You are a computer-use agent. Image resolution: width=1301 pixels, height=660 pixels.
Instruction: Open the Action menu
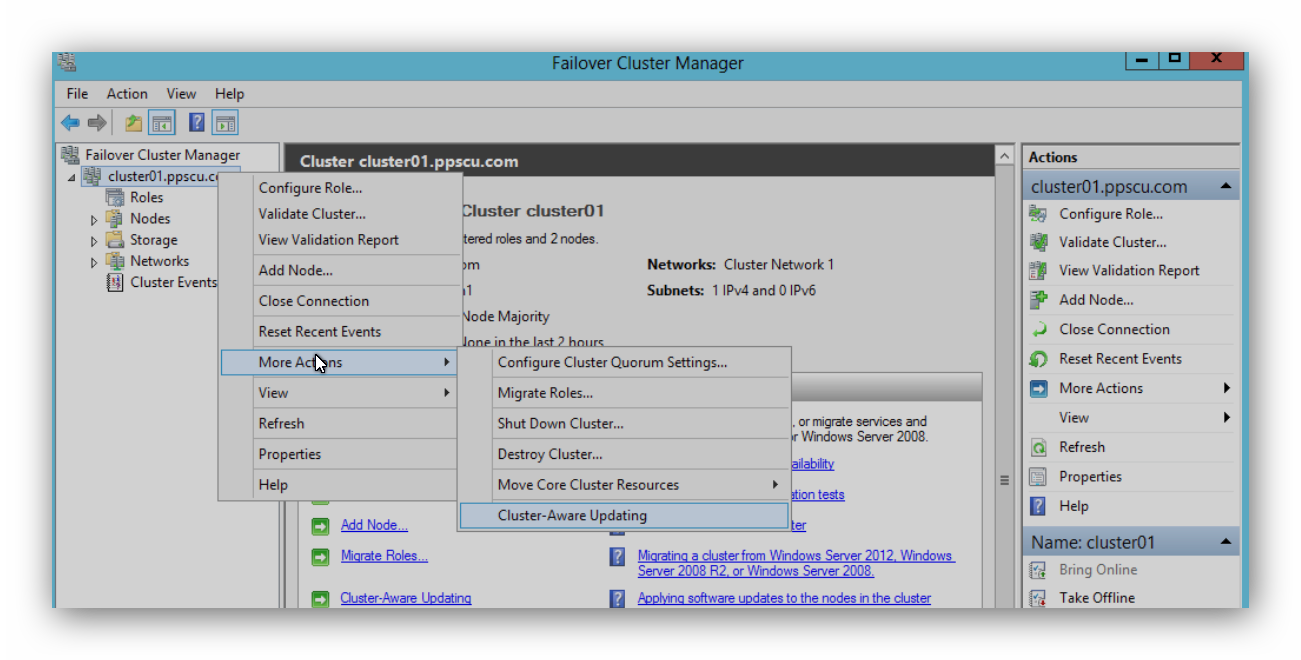[127, 93]
